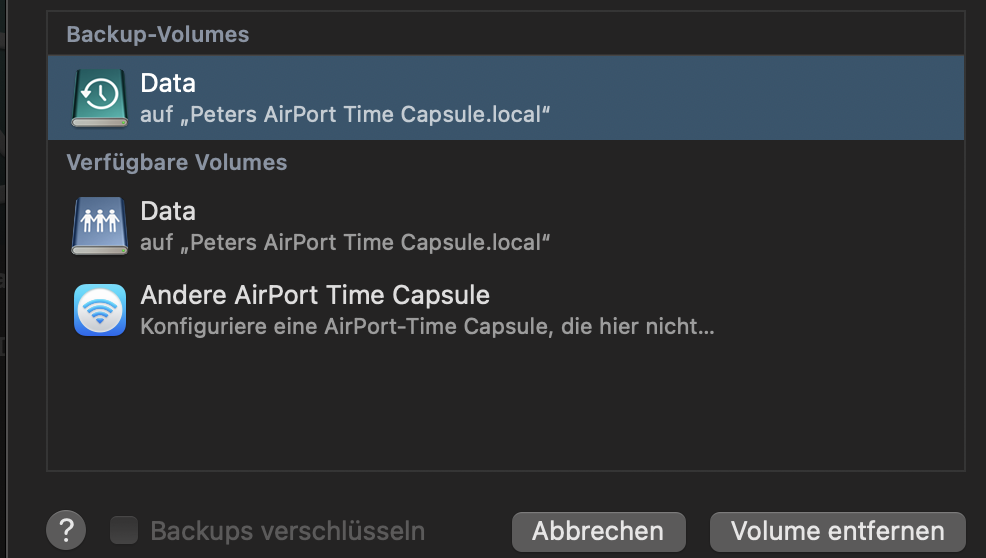This screenshot has height=558, width=986.
Task: Click empty space below the volume list entries
Action: (505, 410)
